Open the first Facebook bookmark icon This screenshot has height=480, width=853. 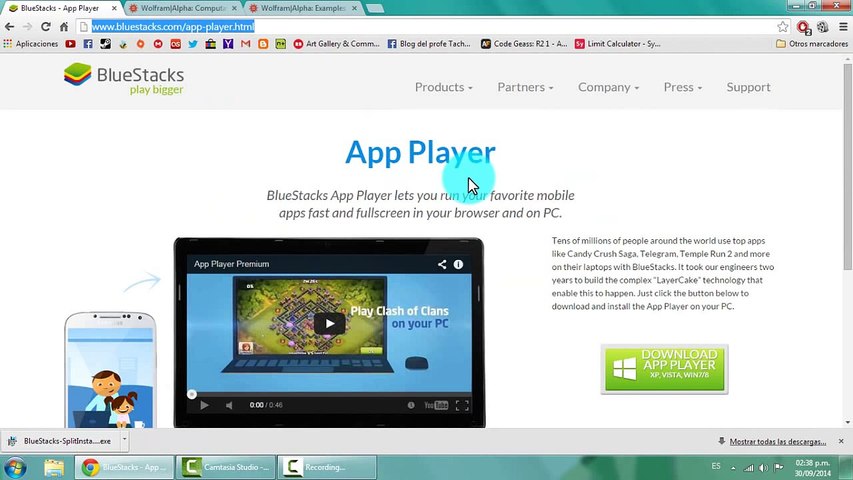[x=88, y=44]
